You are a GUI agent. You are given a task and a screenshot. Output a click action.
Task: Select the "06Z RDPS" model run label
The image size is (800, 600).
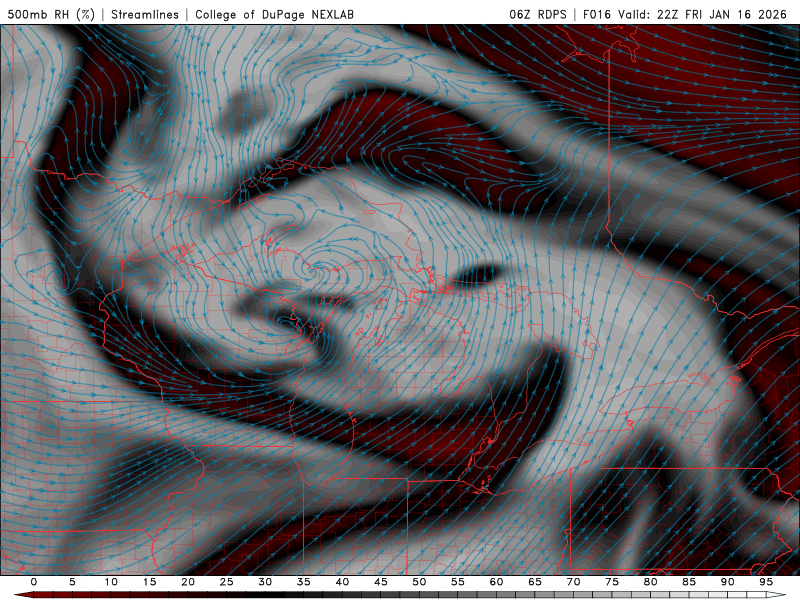click(x=538, y=14)
